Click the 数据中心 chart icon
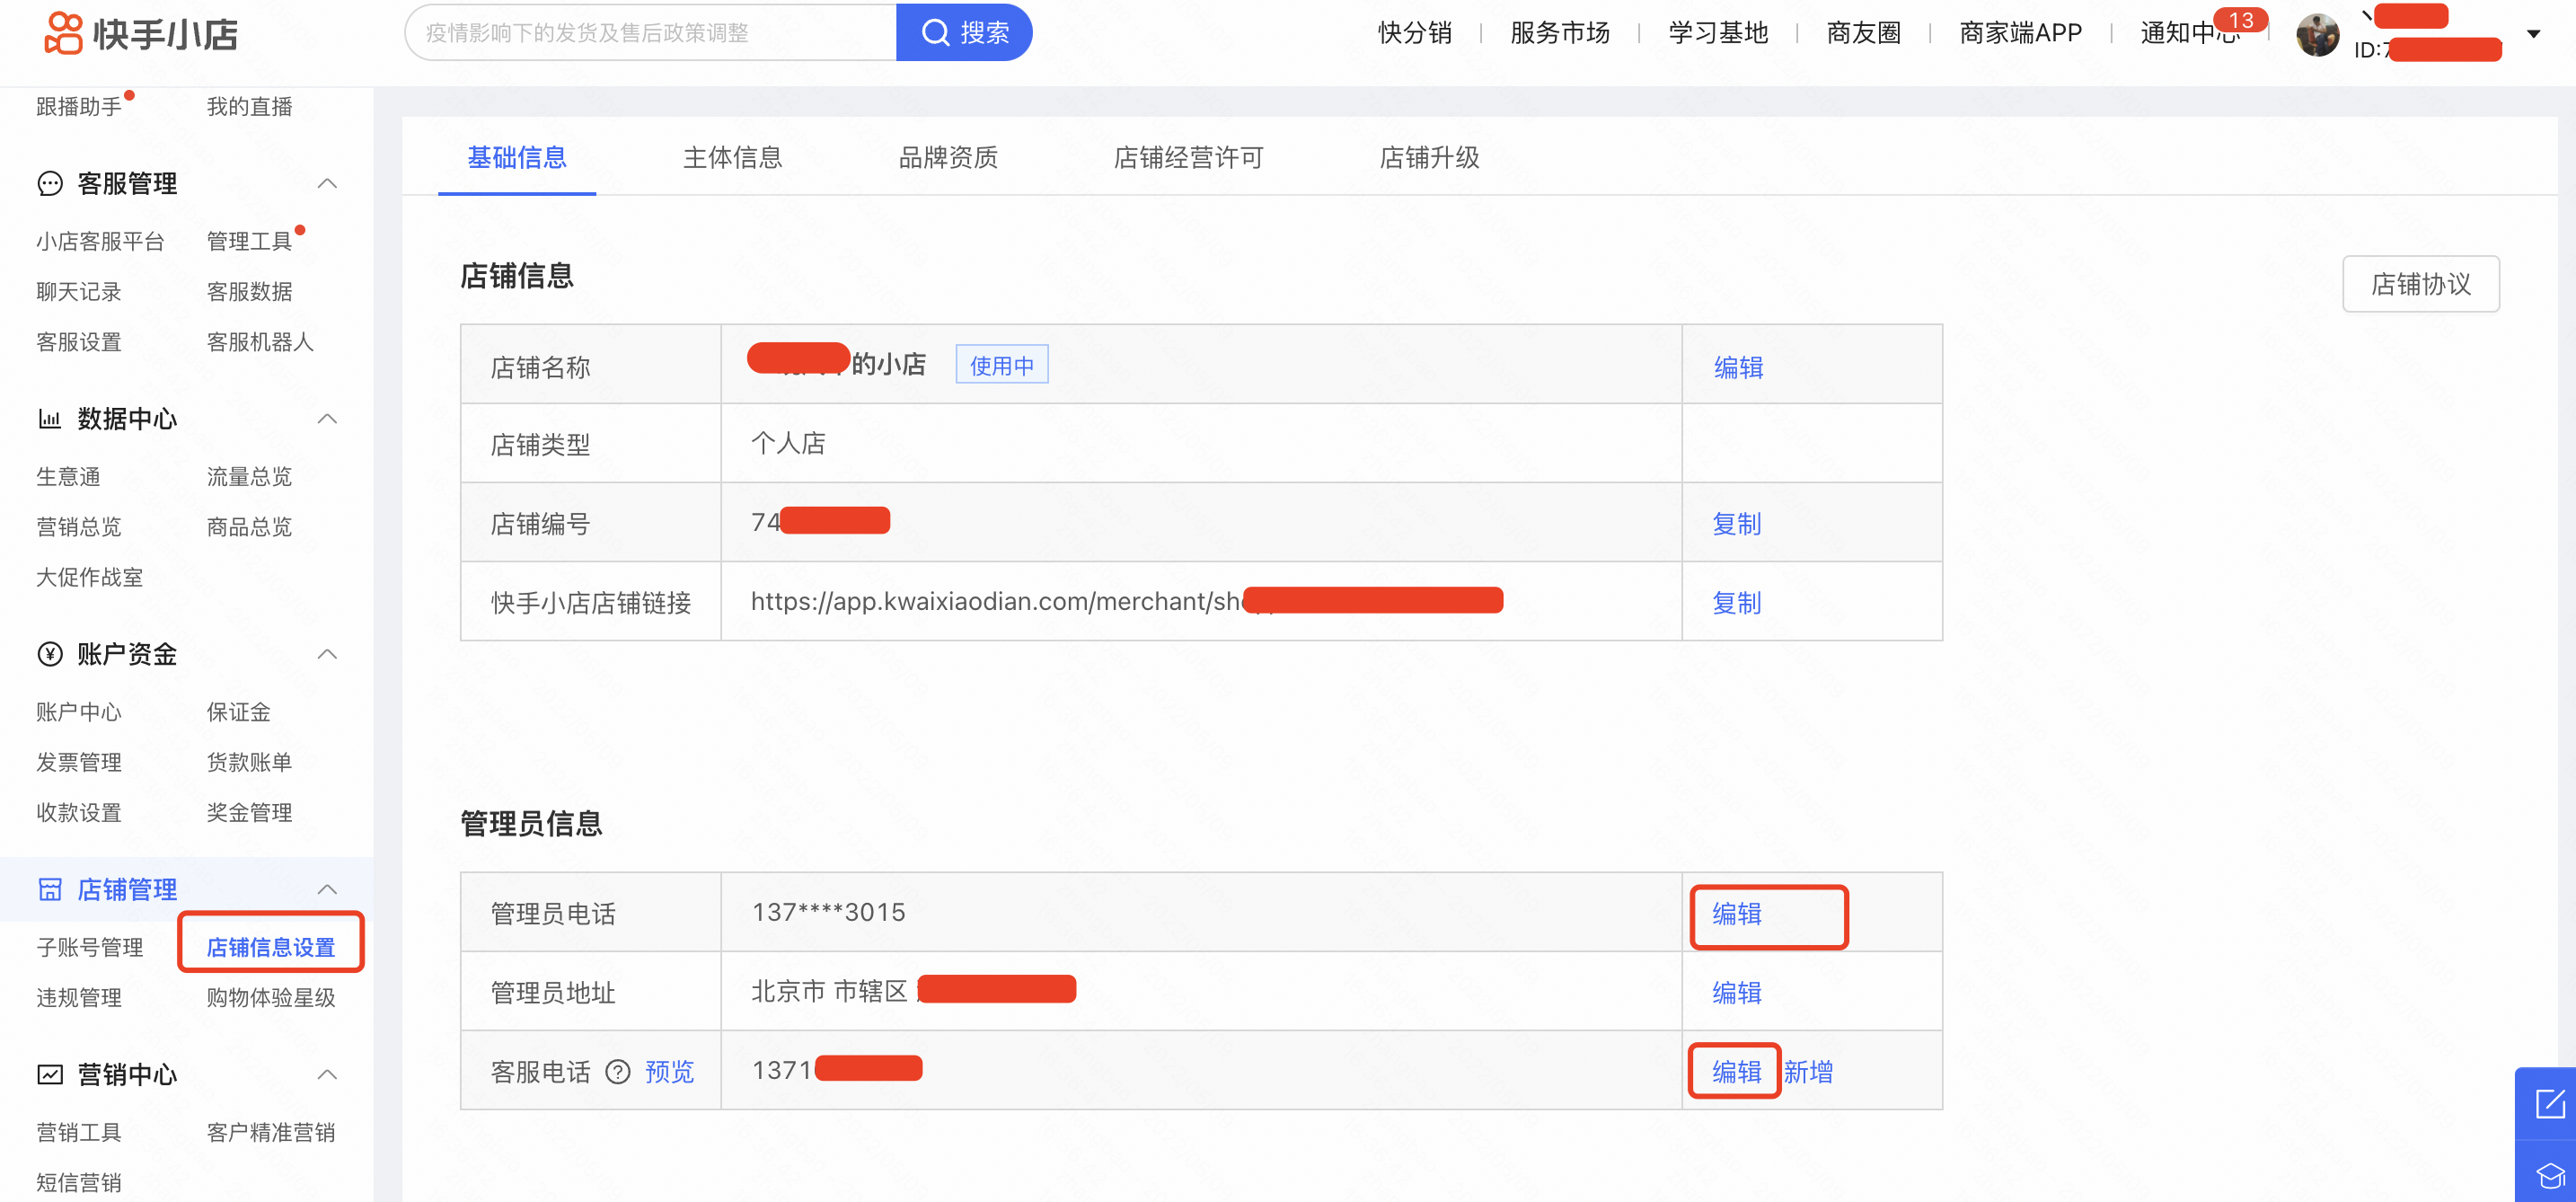 point(50,419)
